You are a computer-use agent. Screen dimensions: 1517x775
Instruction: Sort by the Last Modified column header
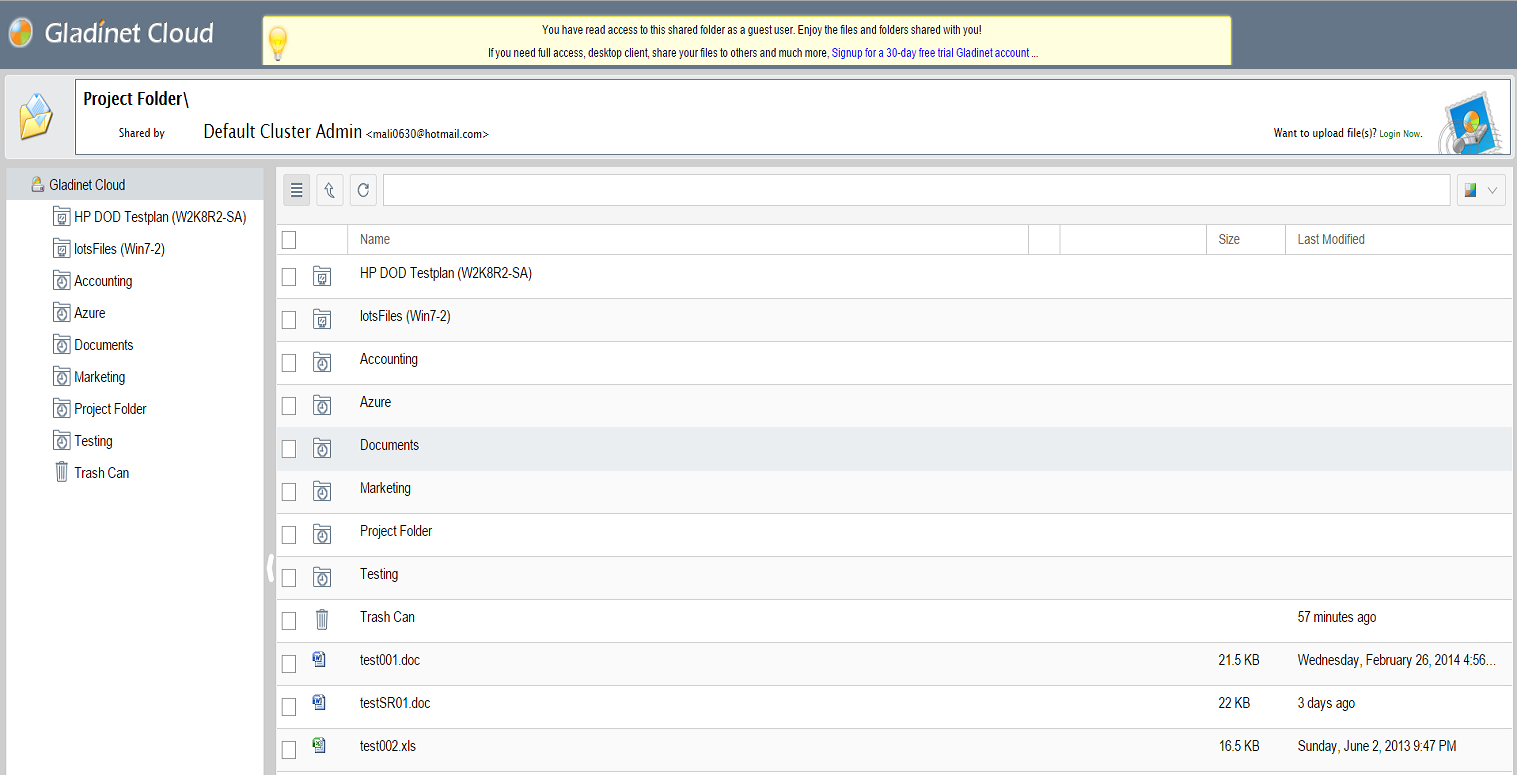[x=1331, y=239]
